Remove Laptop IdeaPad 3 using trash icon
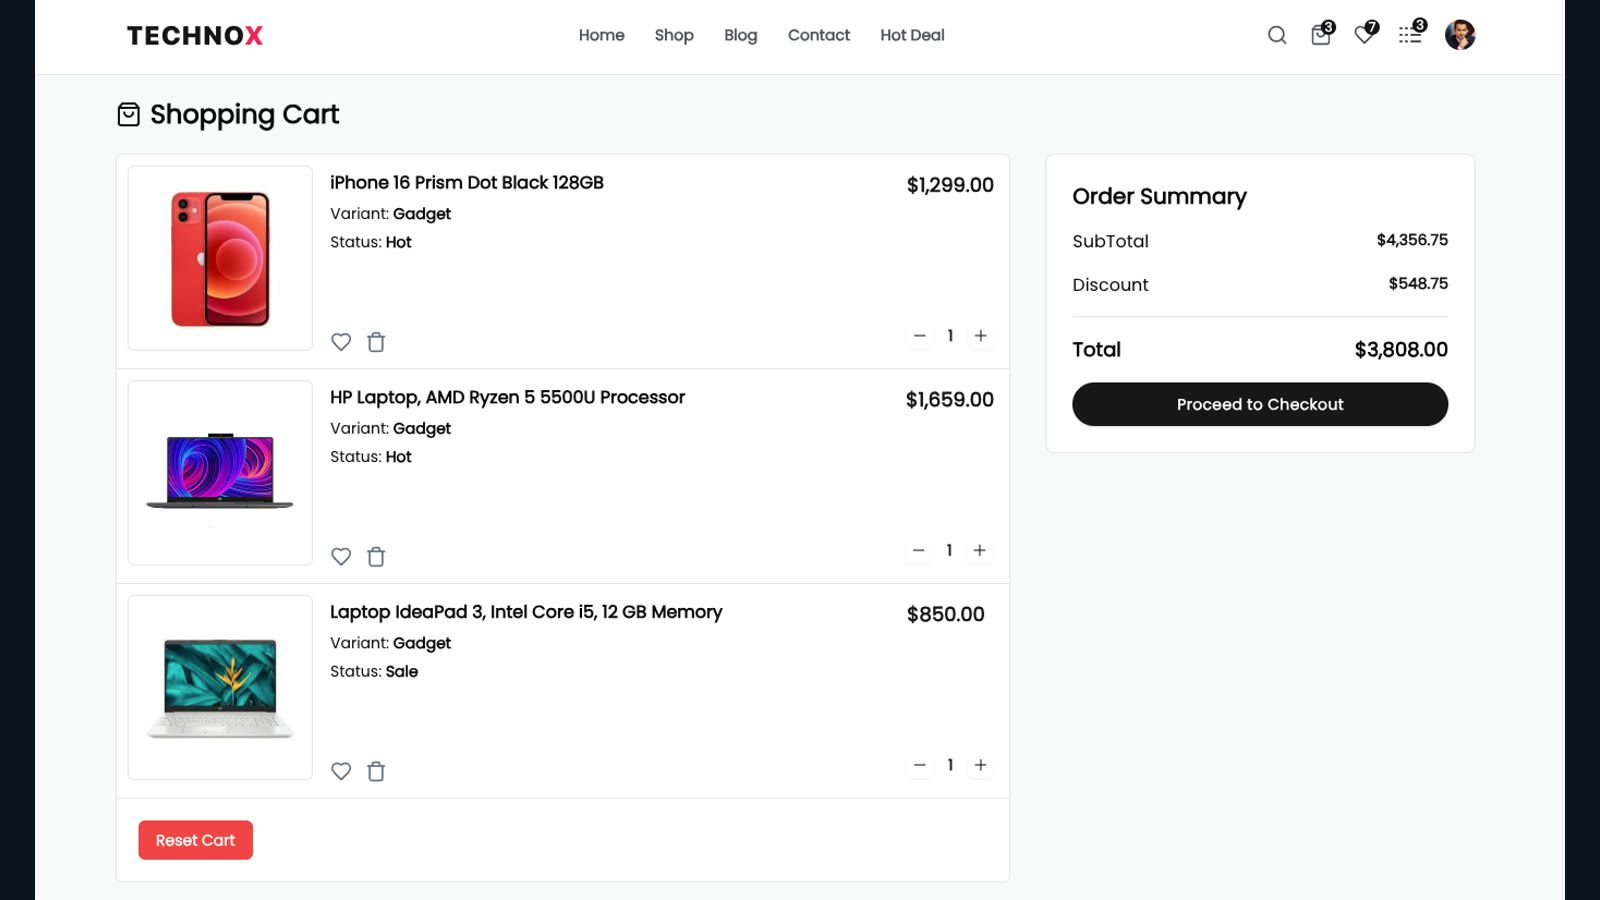The image size is (1600, 900). [x=376, y=771]
